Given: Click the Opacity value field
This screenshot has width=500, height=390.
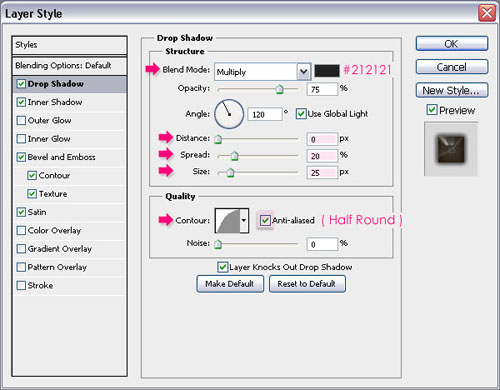Looking at the screenshot, I should [x=322, y=89].
